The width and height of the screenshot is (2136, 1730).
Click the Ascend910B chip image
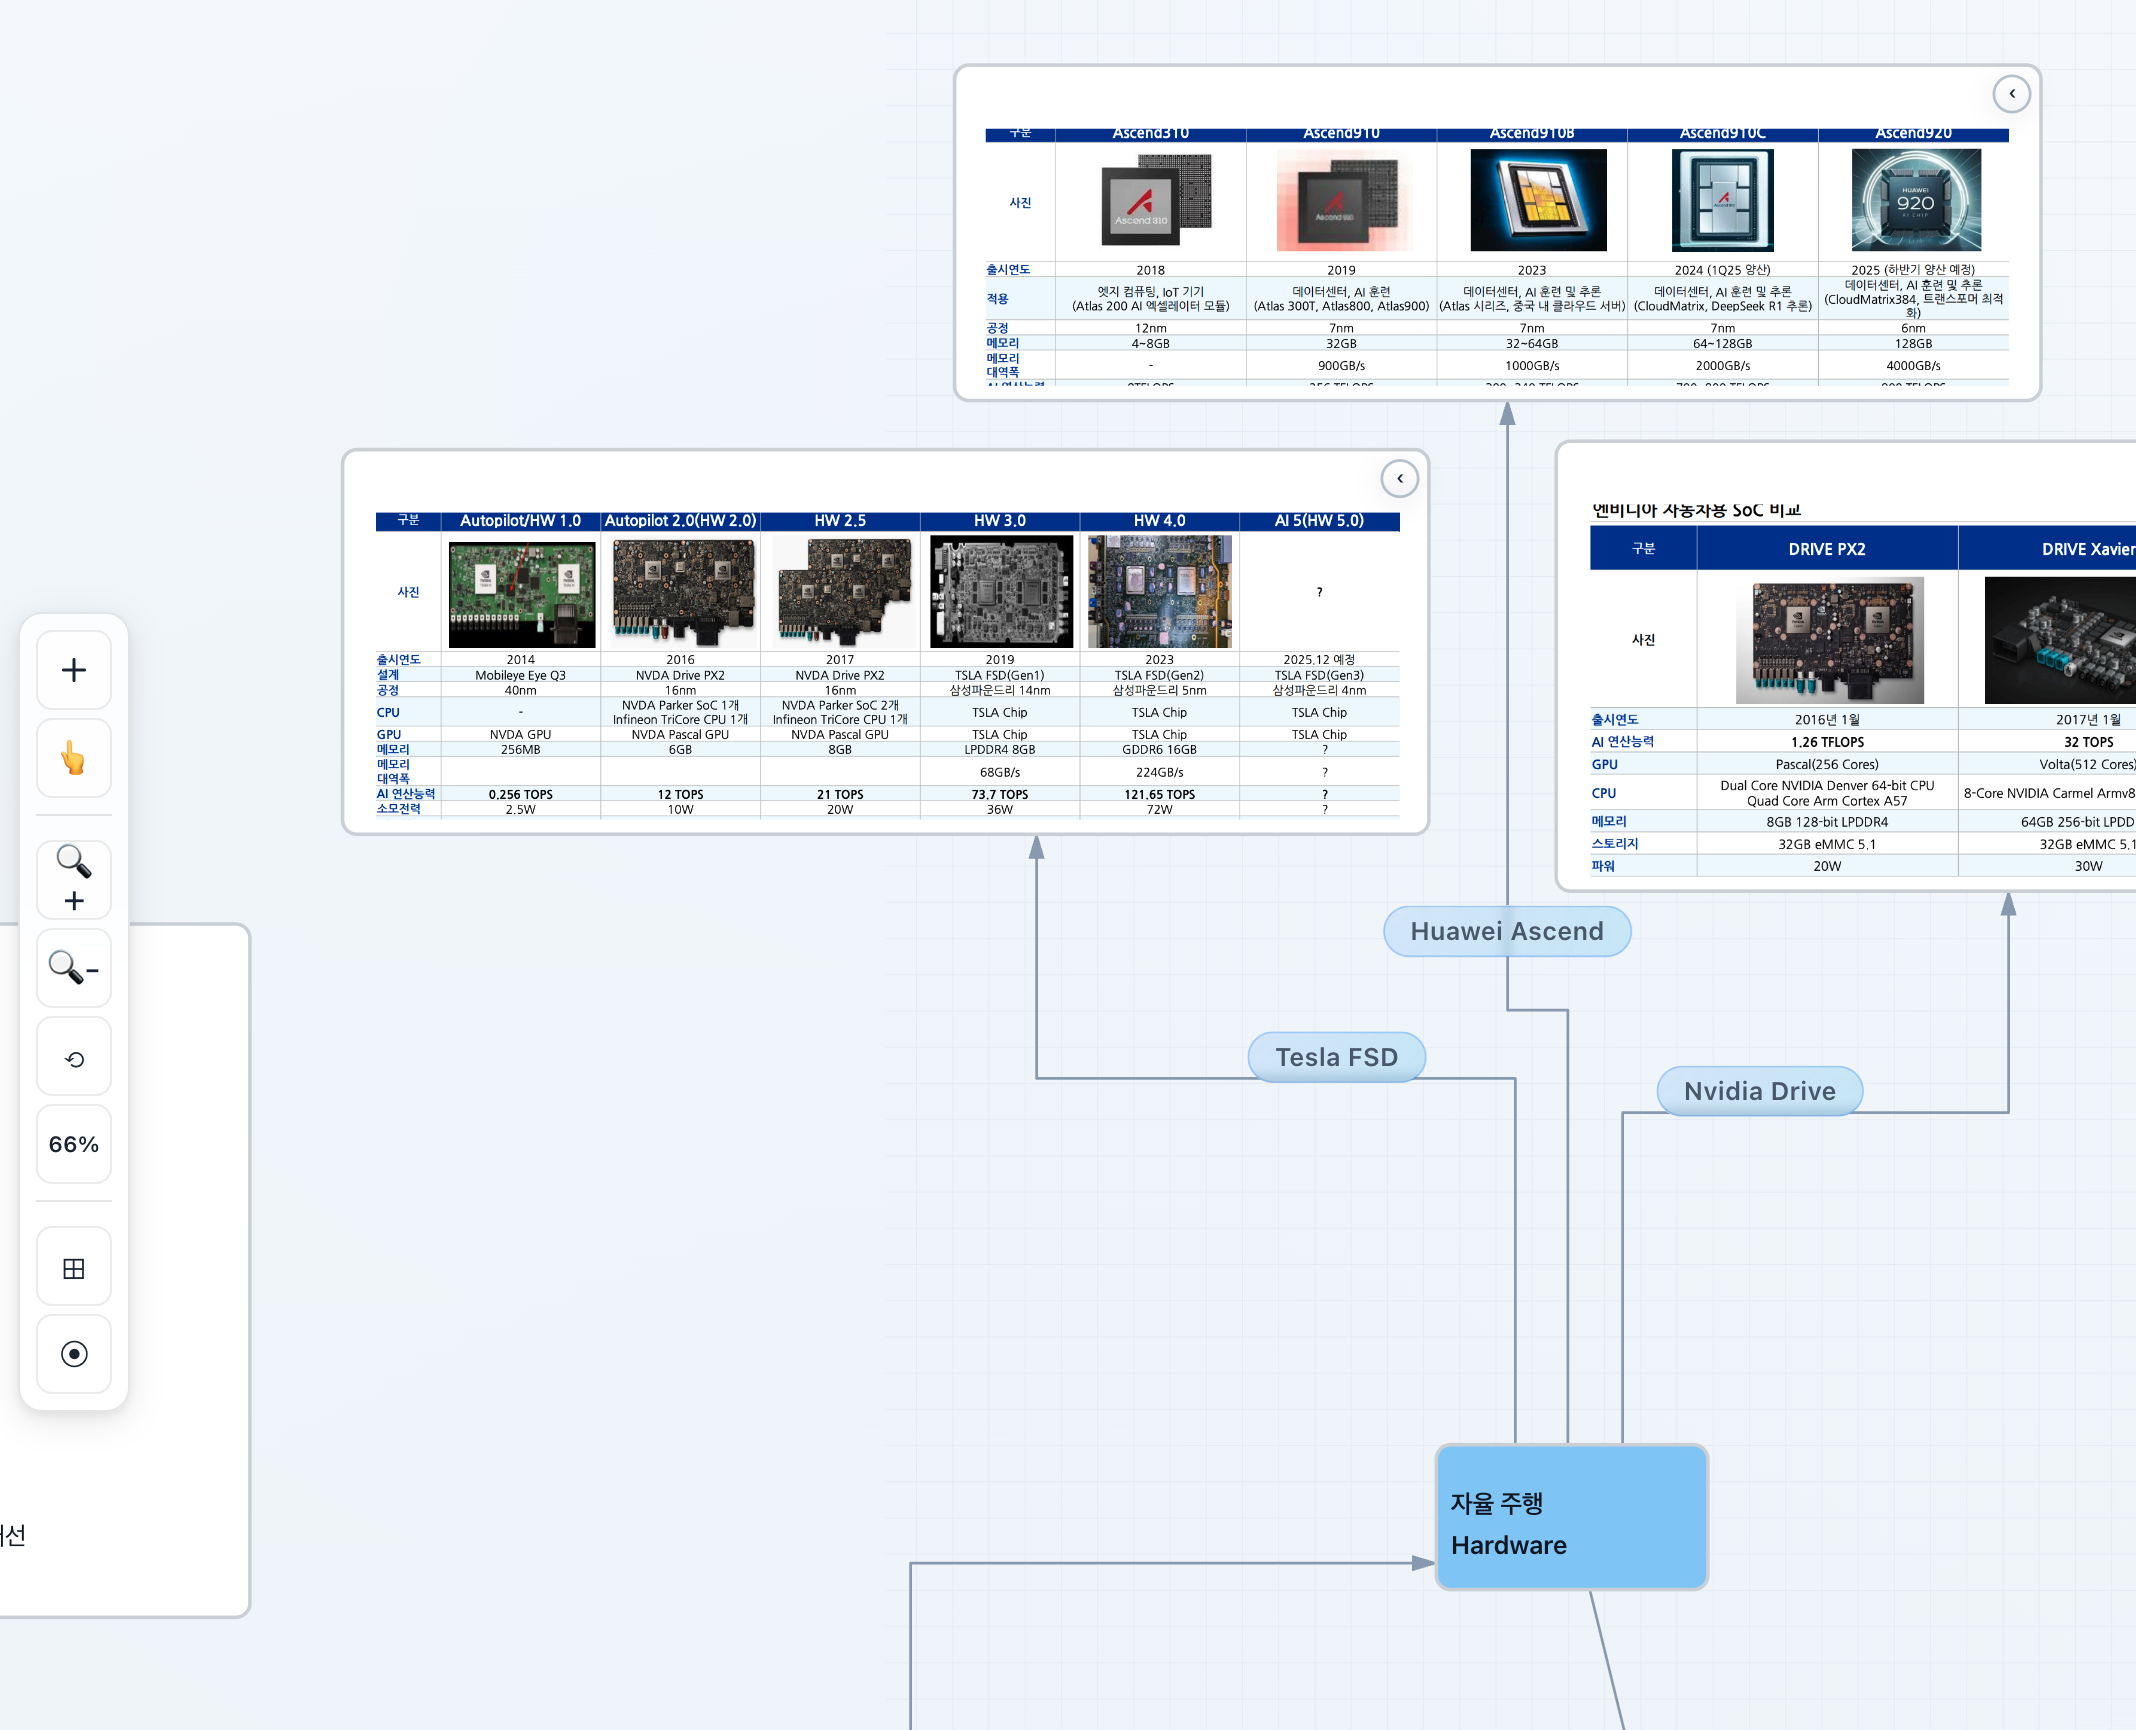tap(1537, 200)
